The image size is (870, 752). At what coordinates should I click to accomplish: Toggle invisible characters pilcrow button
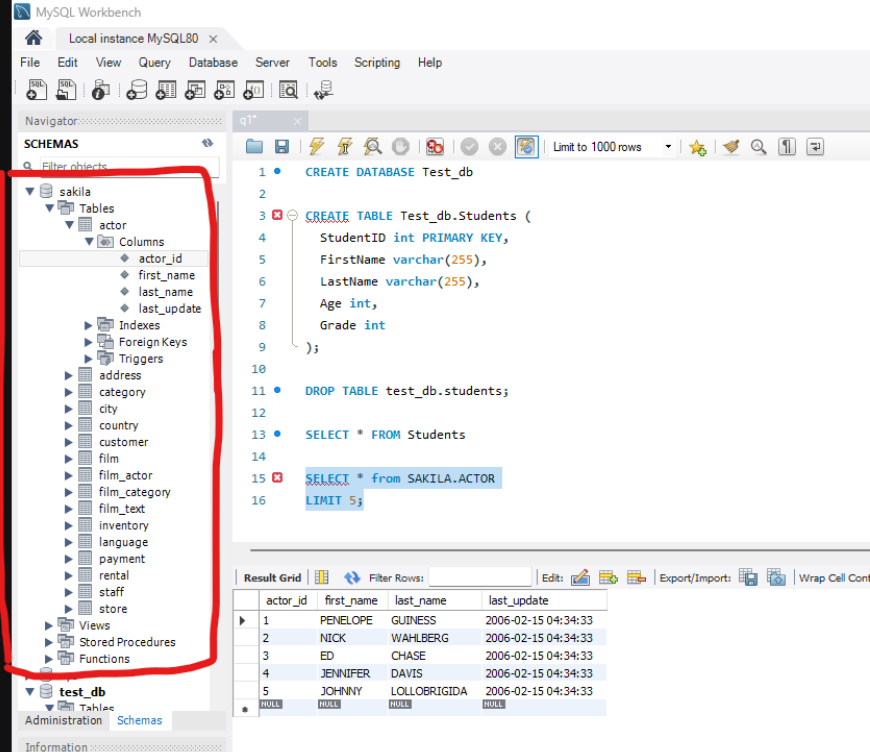coord(787,147)
